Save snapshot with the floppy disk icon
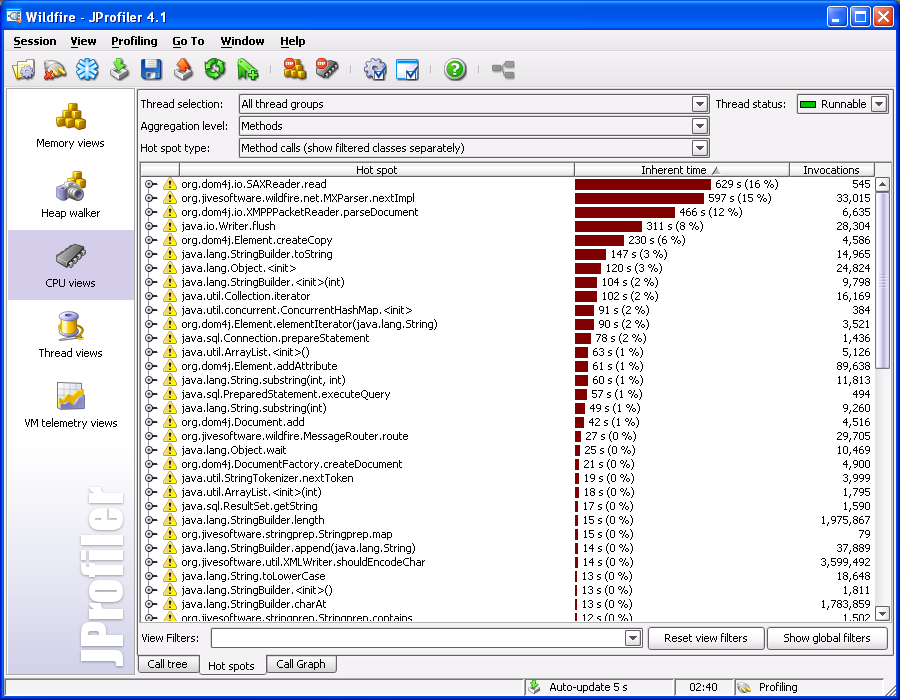900x700 pixels. point(151,70)
